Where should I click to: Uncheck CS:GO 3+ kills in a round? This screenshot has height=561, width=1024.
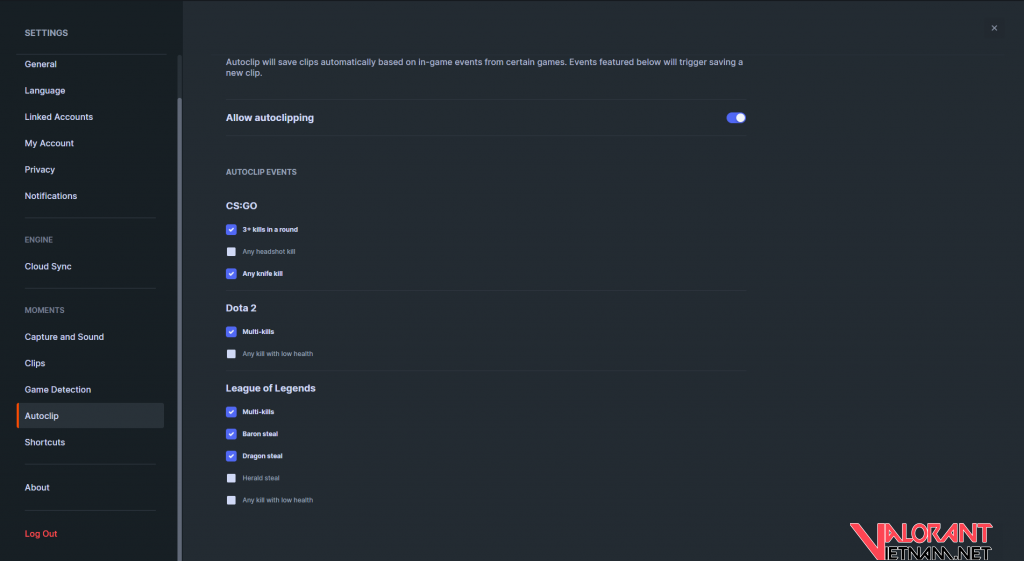click(x=231, y=230)
